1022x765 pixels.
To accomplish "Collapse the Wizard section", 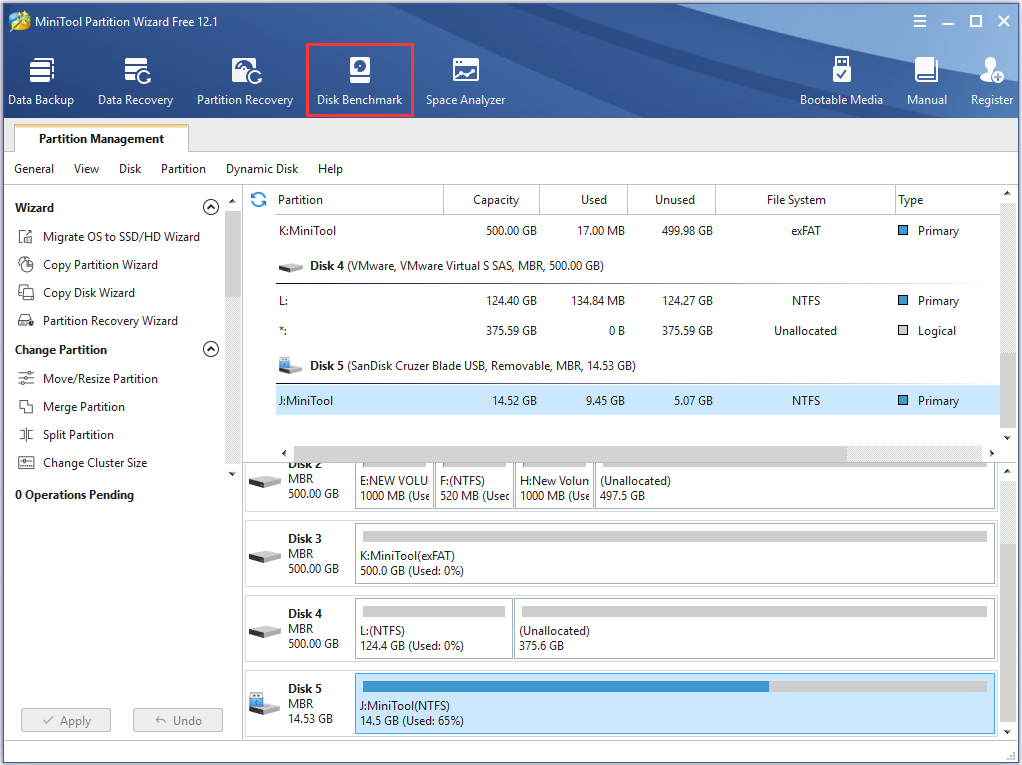I will [x=211, y=207].
